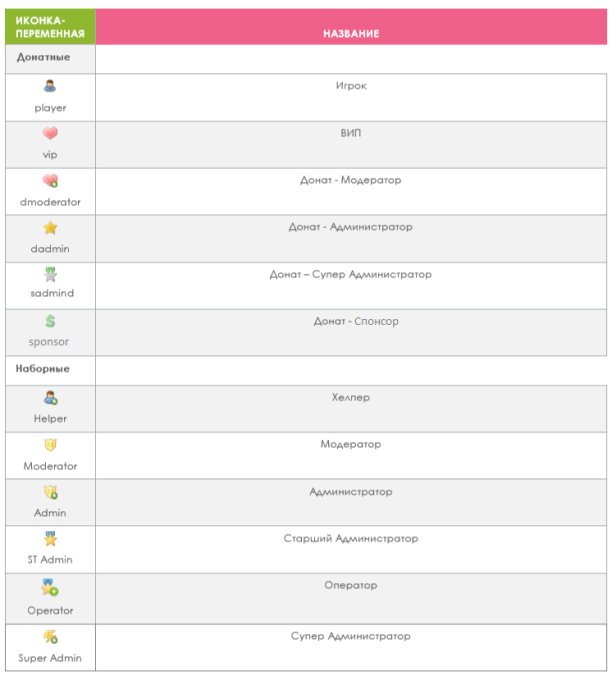Click the Helper user-plus icon
Image resolution: width=612 pixels, height=676 pixels.
coord(50,398)
